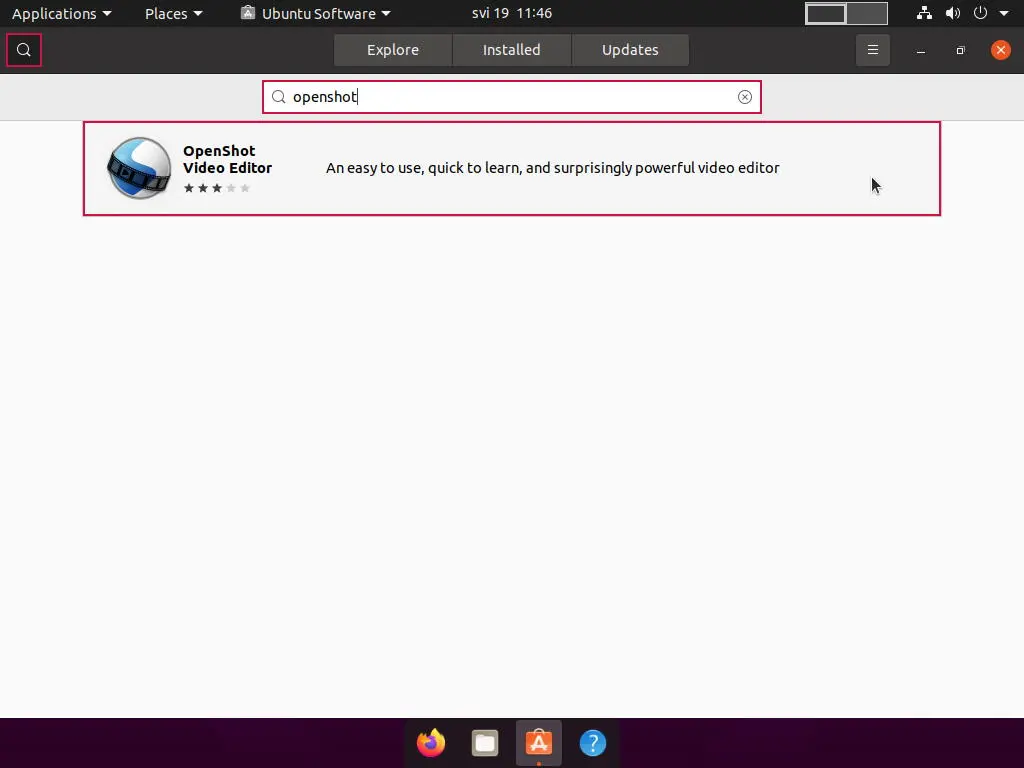Restore the Ubuntu Software window size
This screenshot has height=768, width=1024.
point(961,50)
